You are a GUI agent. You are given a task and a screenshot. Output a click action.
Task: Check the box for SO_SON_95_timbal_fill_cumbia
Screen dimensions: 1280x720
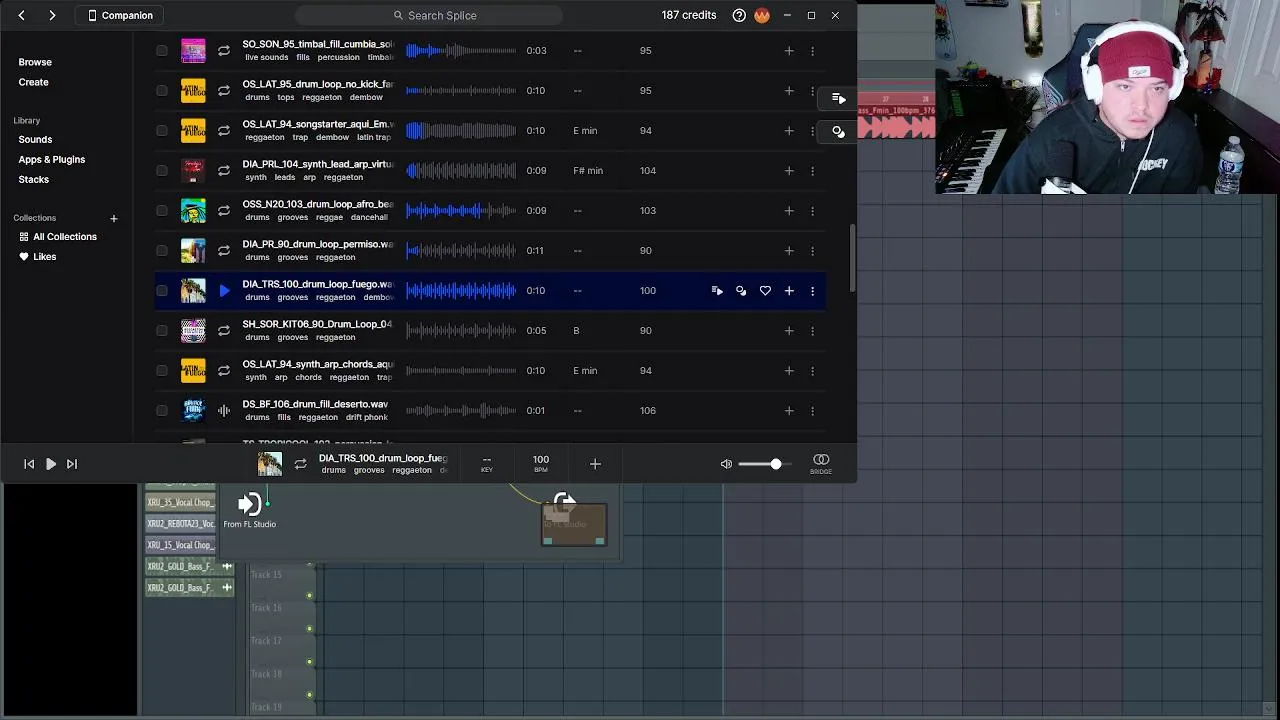162,50
